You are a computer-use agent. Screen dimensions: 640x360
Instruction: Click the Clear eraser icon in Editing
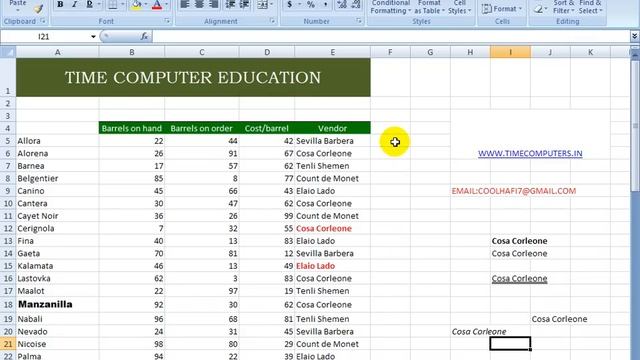(539, 9)
